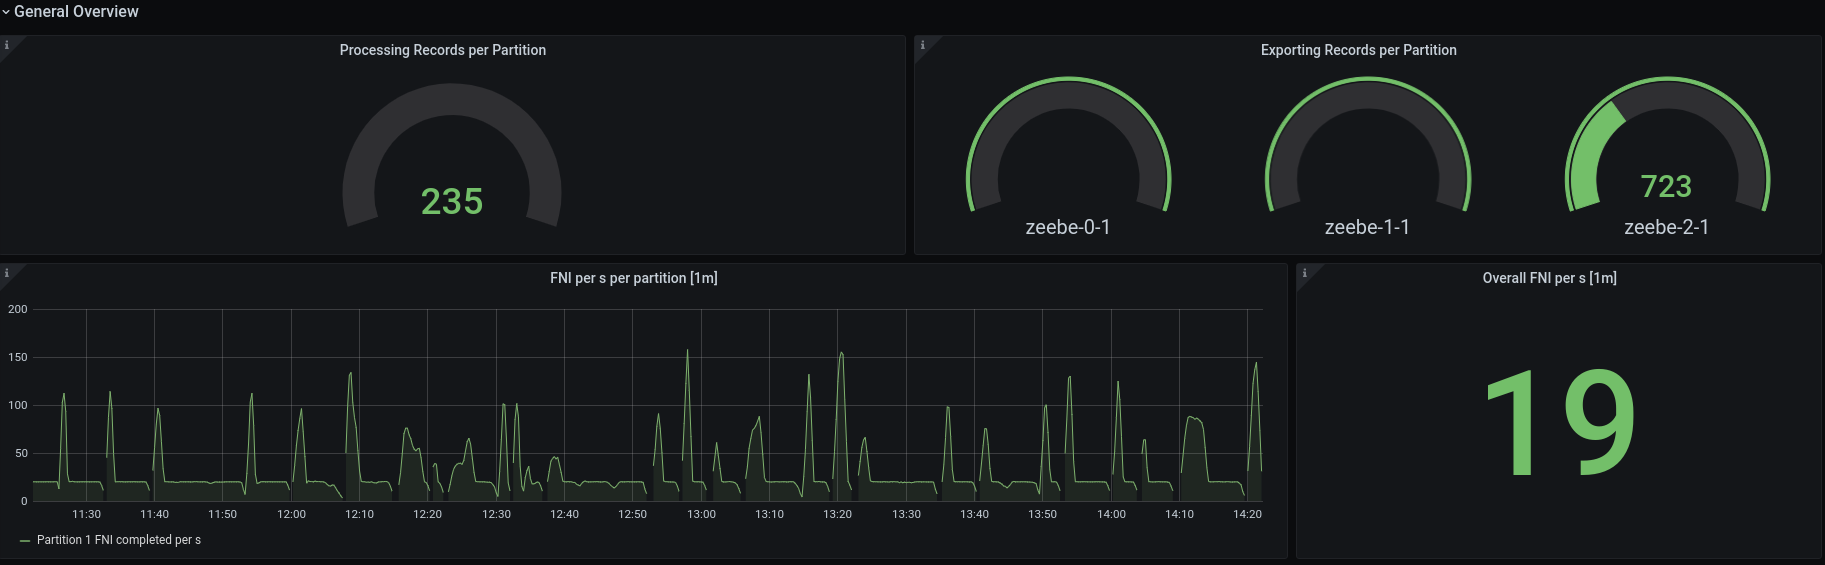
Task: Click the zeebe-1-1 gauge label
Action: coord(1367,227)
